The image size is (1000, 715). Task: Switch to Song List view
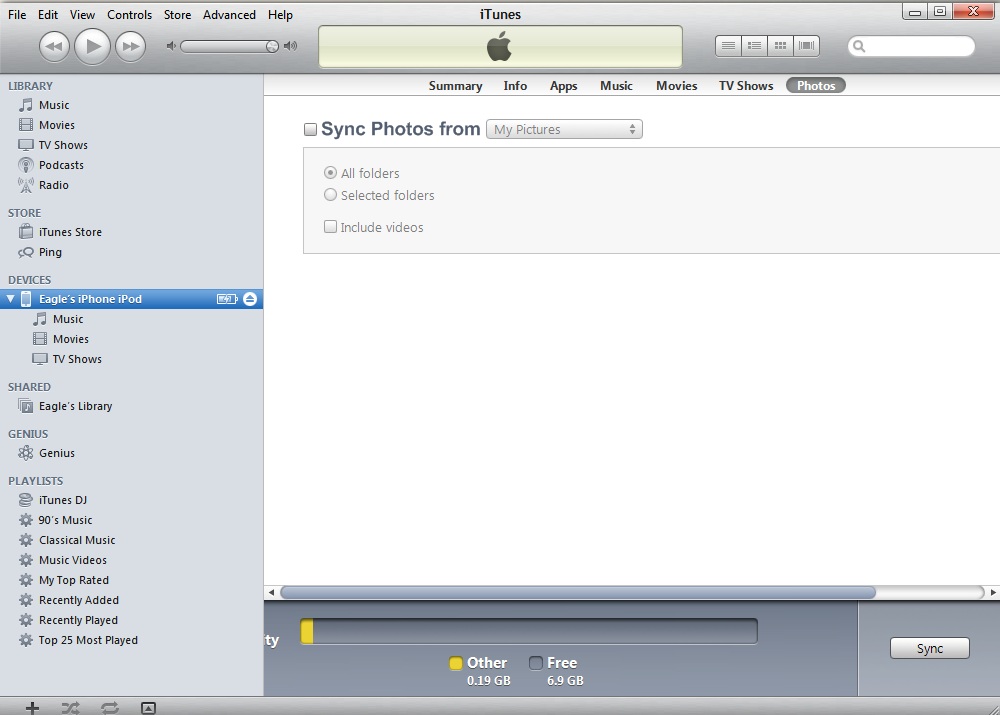[728, 46]
